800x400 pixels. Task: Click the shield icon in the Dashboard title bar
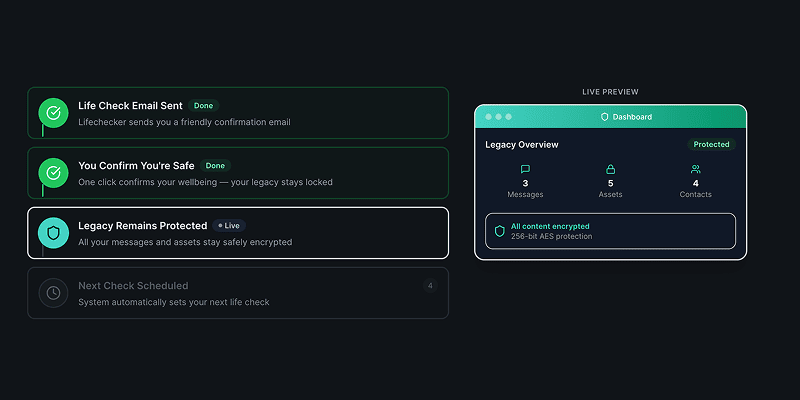[x=604, y=117]
